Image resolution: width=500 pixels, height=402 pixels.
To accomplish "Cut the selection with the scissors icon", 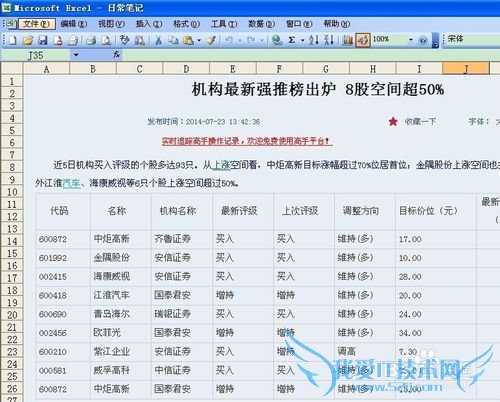I will tap(158, 40).
